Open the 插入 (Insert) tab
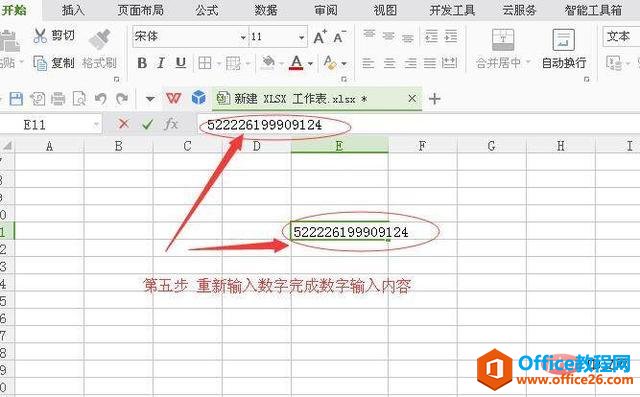 click(x=73, y=10)
